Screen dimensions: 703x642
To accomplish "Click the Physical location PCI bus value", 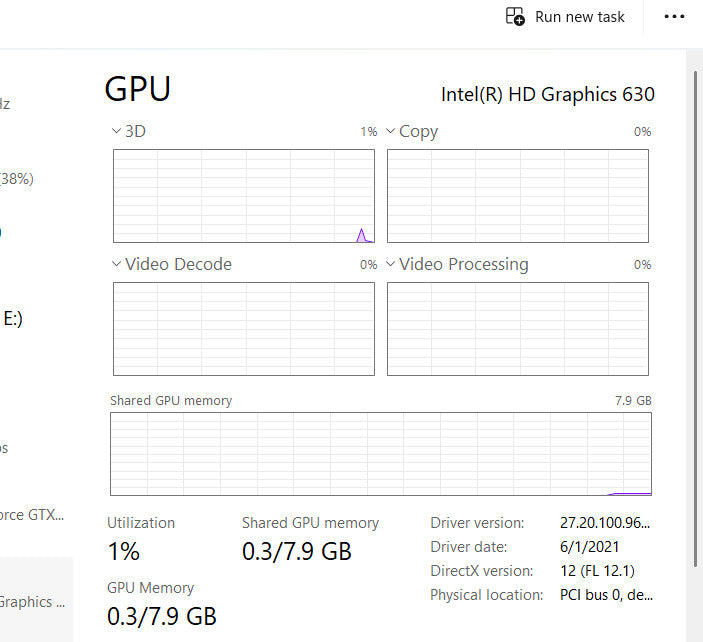I will click(x=606, y=595).
